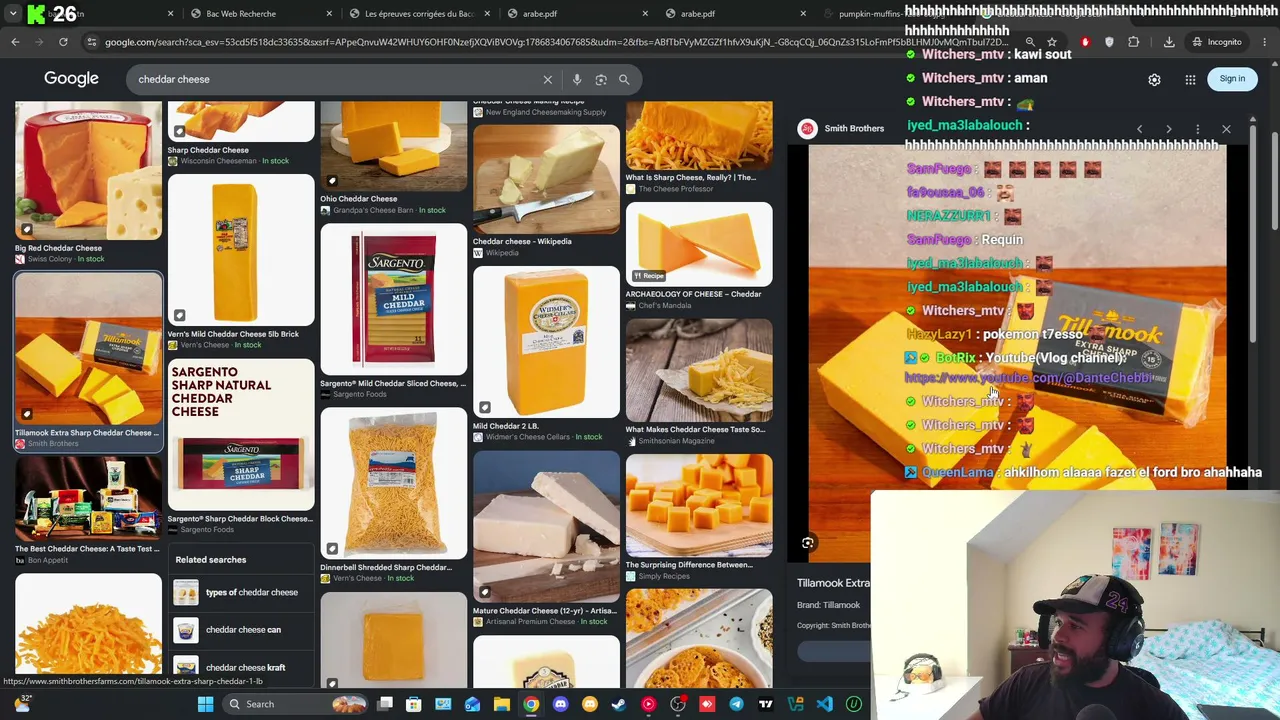Focus the cheddar cheese search field
Screen dimensions: 1280x720
coord(335,79)
